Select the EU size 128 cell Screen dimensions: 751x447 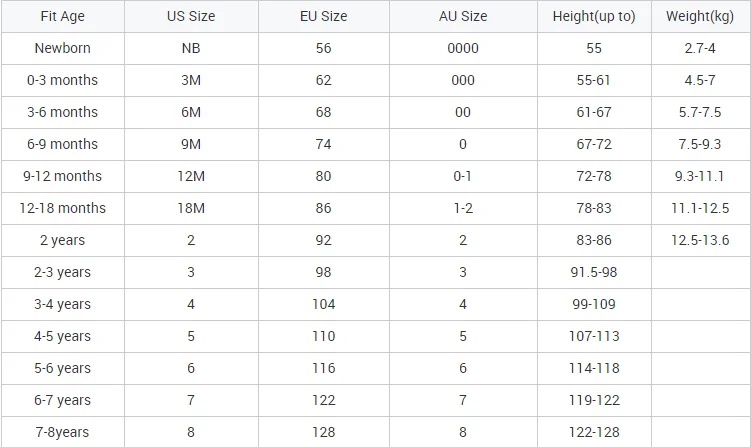323,432
